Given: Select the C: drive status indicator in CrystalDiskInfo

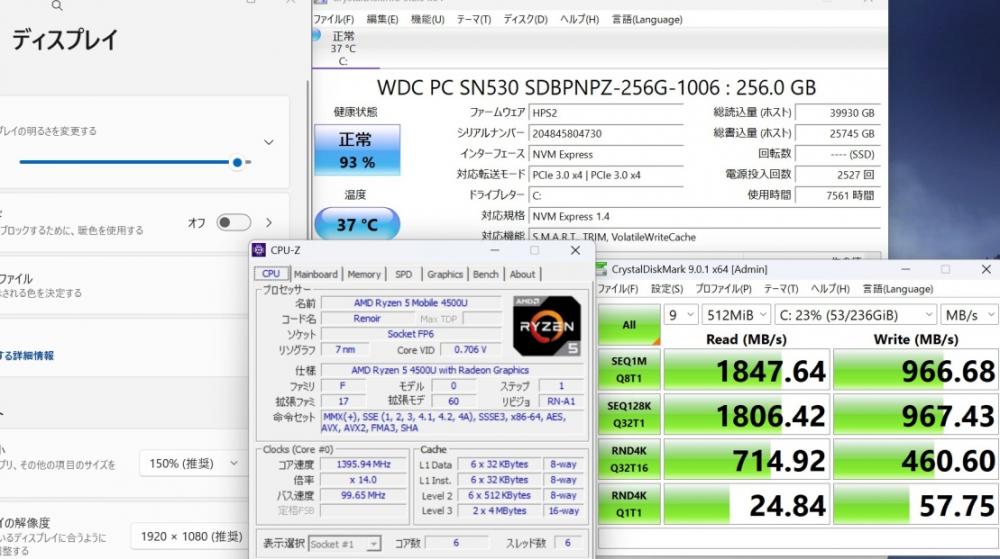Looking at the screenshot, I should click(343, 48).
